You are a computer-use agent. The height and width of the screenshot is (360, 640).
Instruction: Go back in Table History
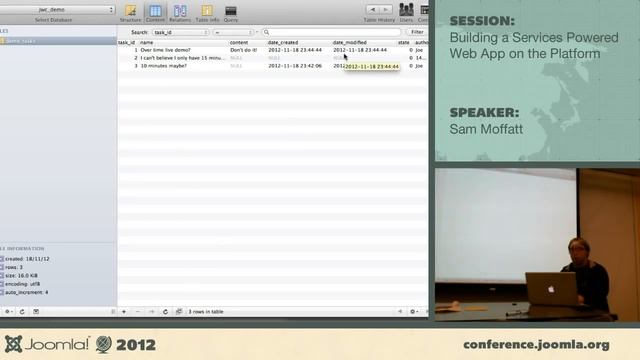(x=372, y=9)
